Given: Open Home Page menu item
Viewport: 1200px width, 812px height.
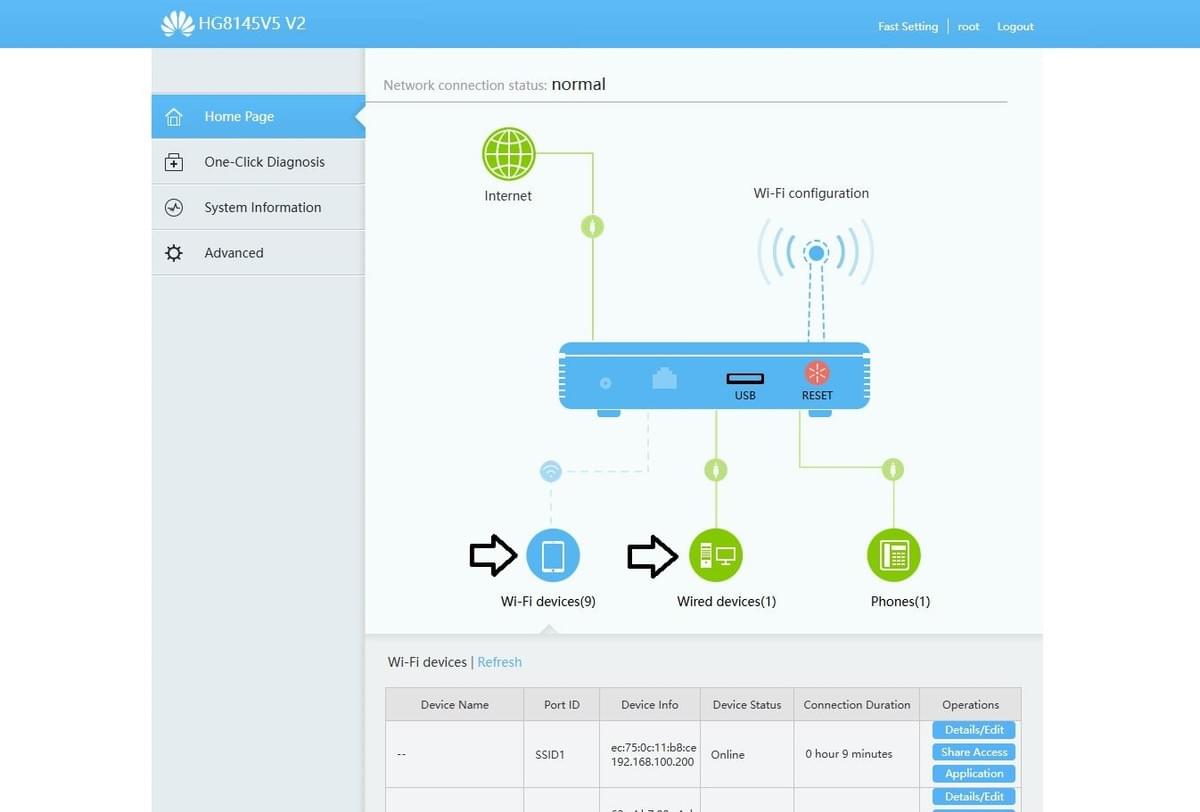Looking at the screenshot, I should coord(258,117).
